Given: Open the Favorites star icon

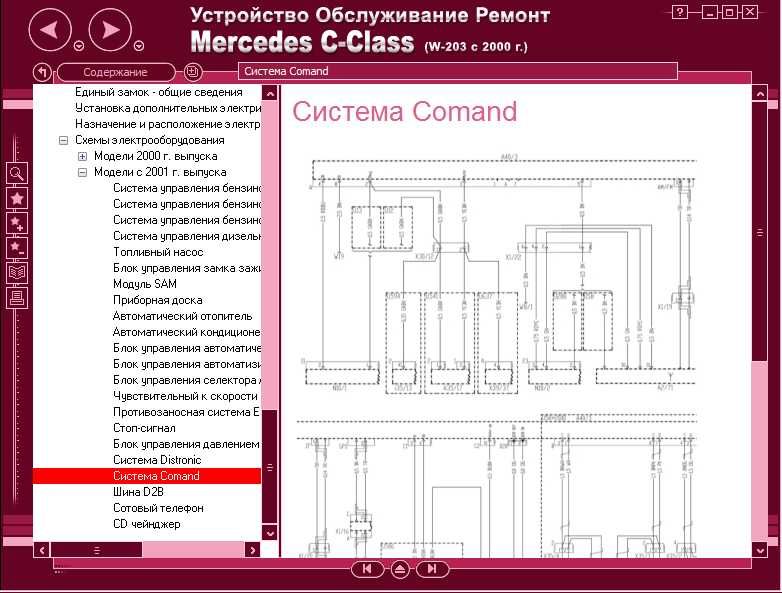Looking at the screenshot, I should 16,198.
